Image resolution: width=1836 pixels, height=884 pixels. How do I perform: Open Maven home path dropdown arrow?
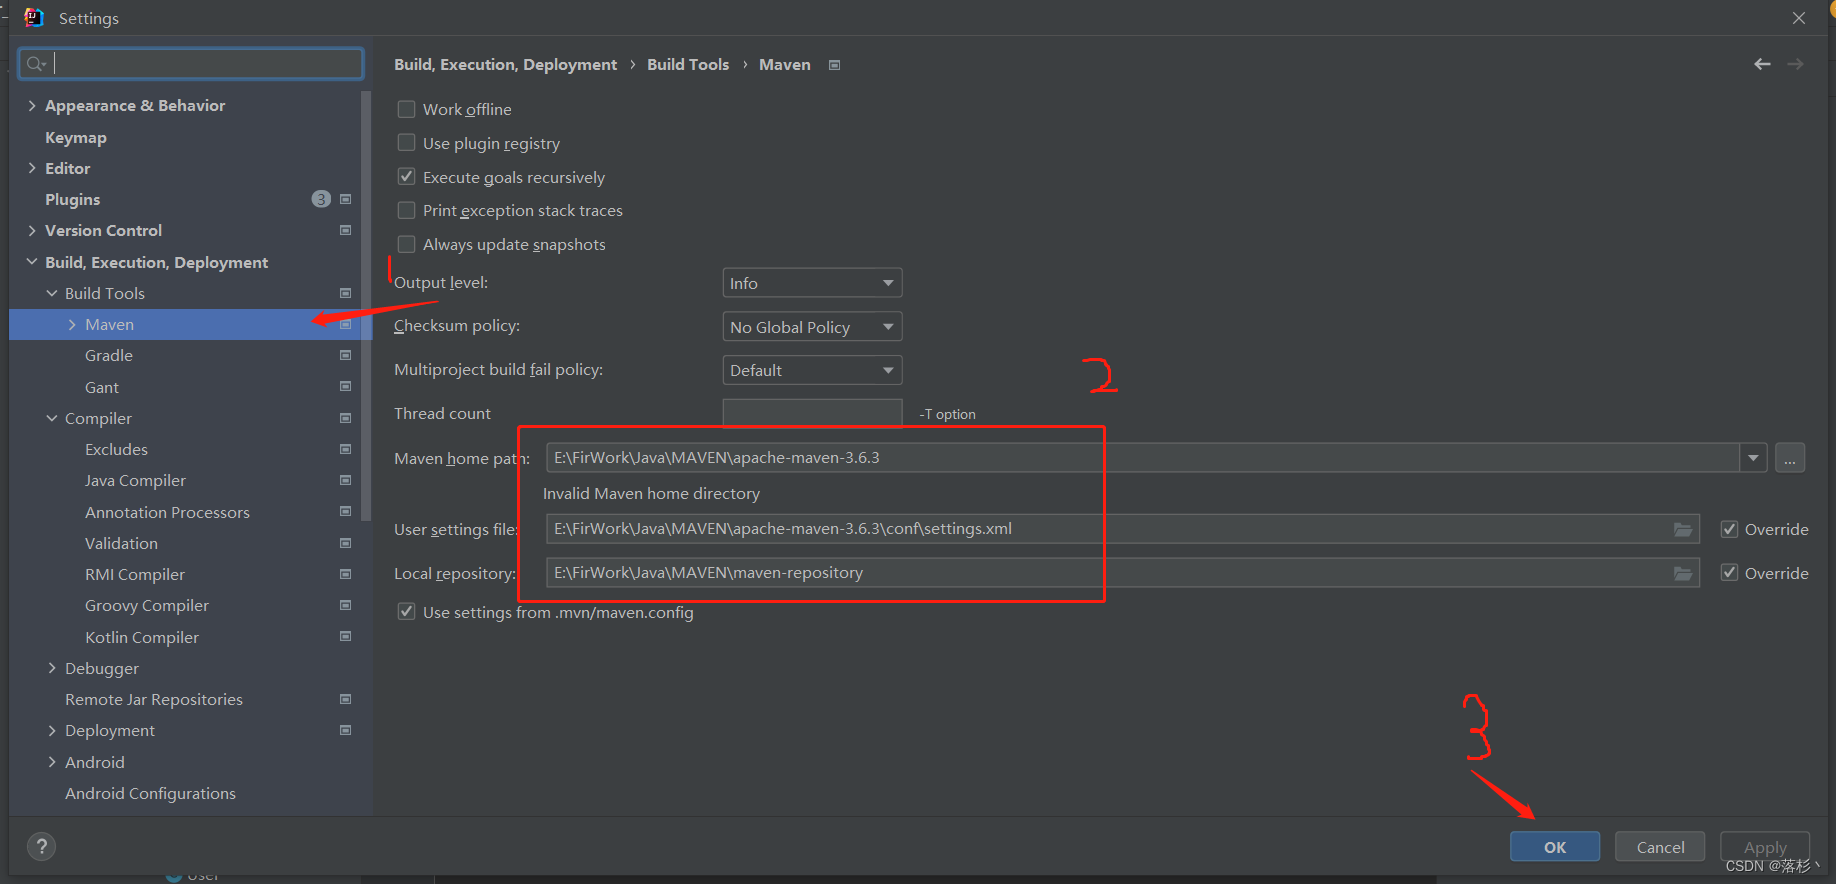[1753, 458]
